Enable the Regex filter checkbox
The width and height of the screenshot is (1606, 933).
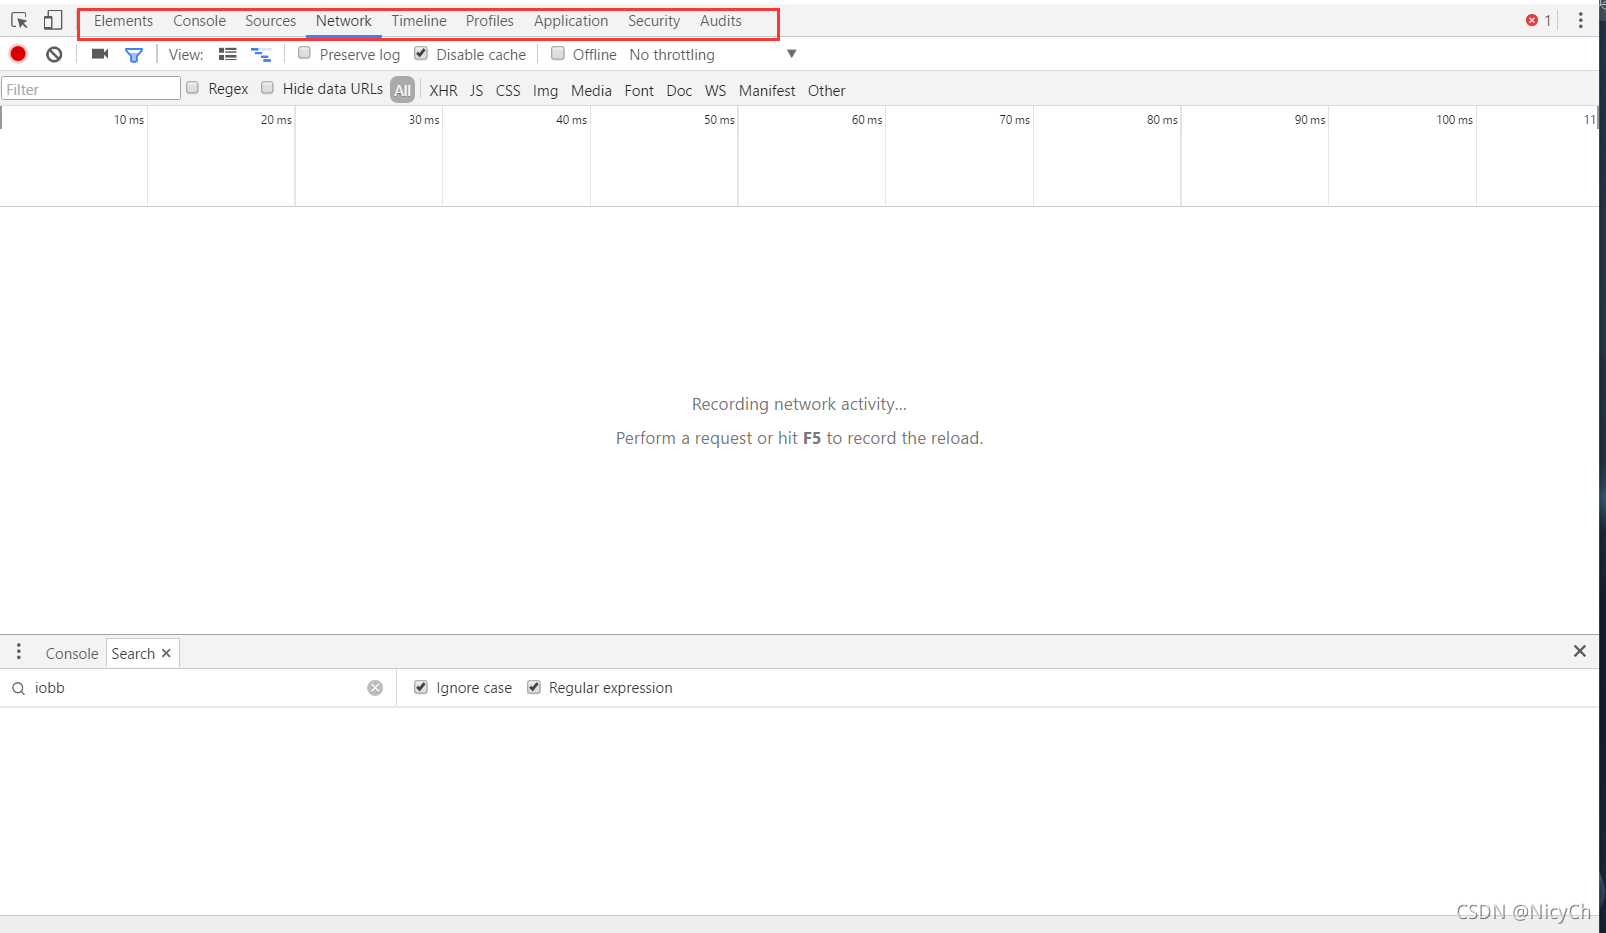192,88
